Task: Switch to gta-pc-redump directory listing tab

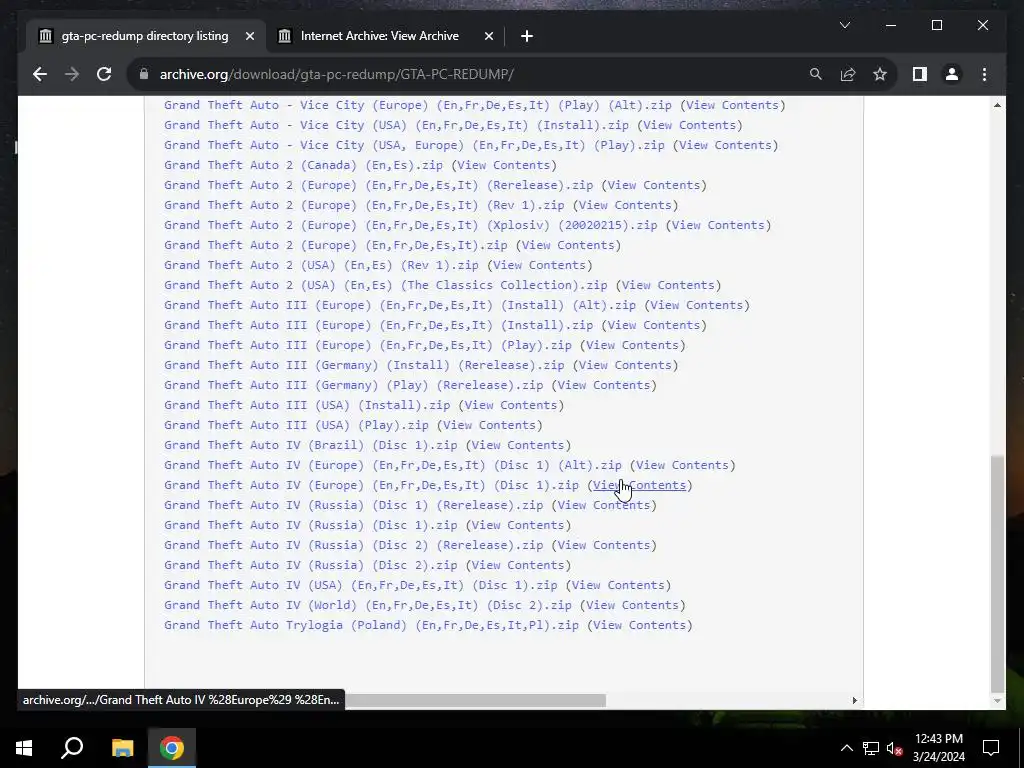Action: point(146,37)
